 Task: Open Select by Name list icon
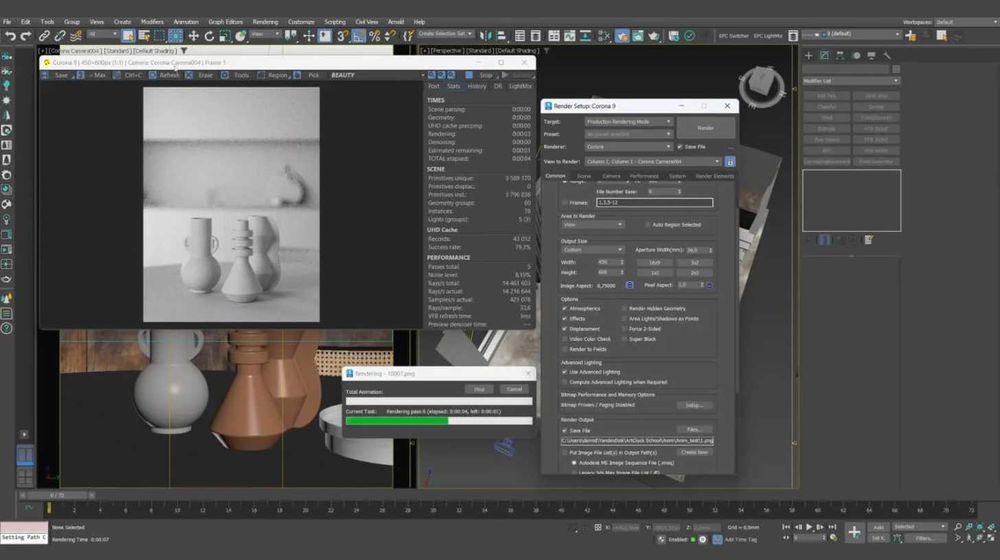(144, 36)
